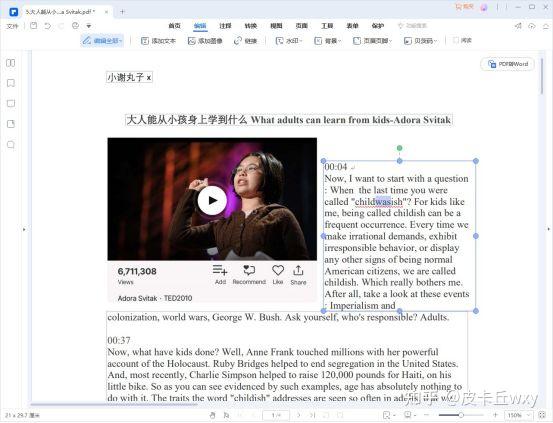Click the undo arrow in quick toolbar
Screen dimensions: 553x423
coord(47,26)
